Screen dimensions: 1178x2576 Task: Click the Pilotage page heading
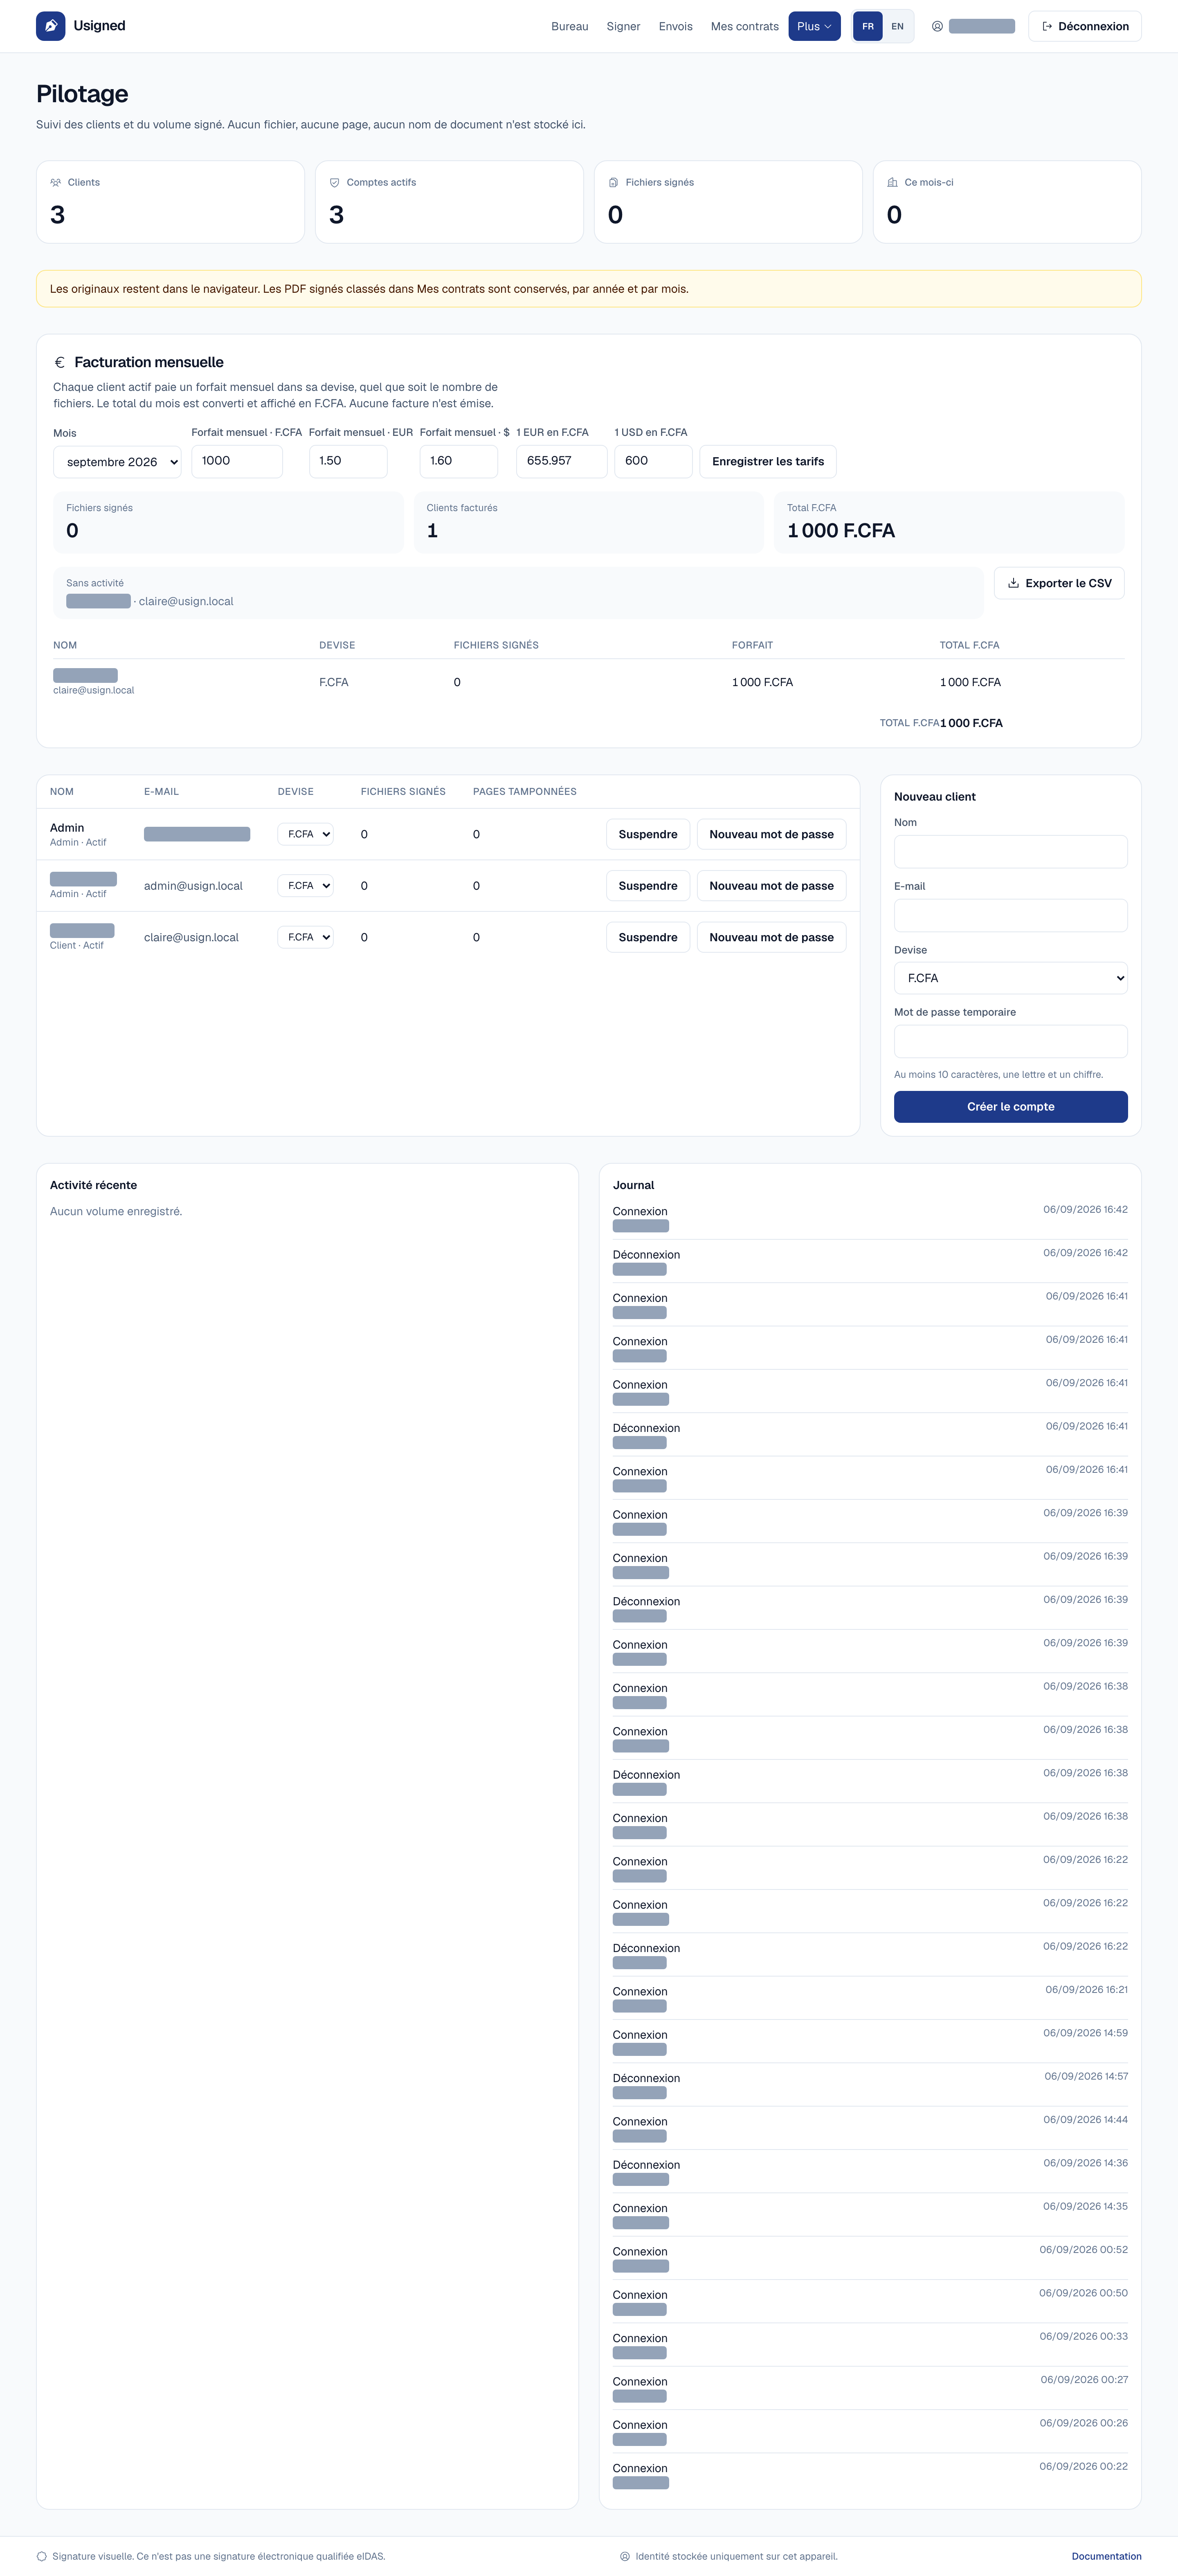click(82, 94)
